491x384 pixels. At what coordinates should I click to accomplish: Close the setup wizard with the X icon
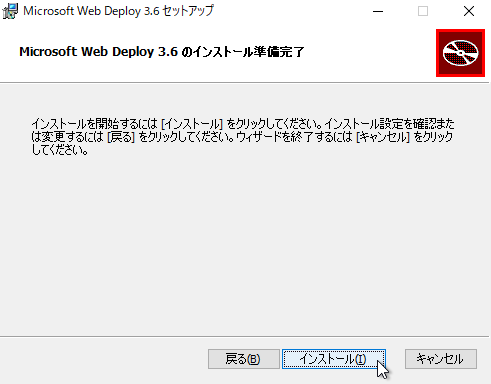pos(469,11)
